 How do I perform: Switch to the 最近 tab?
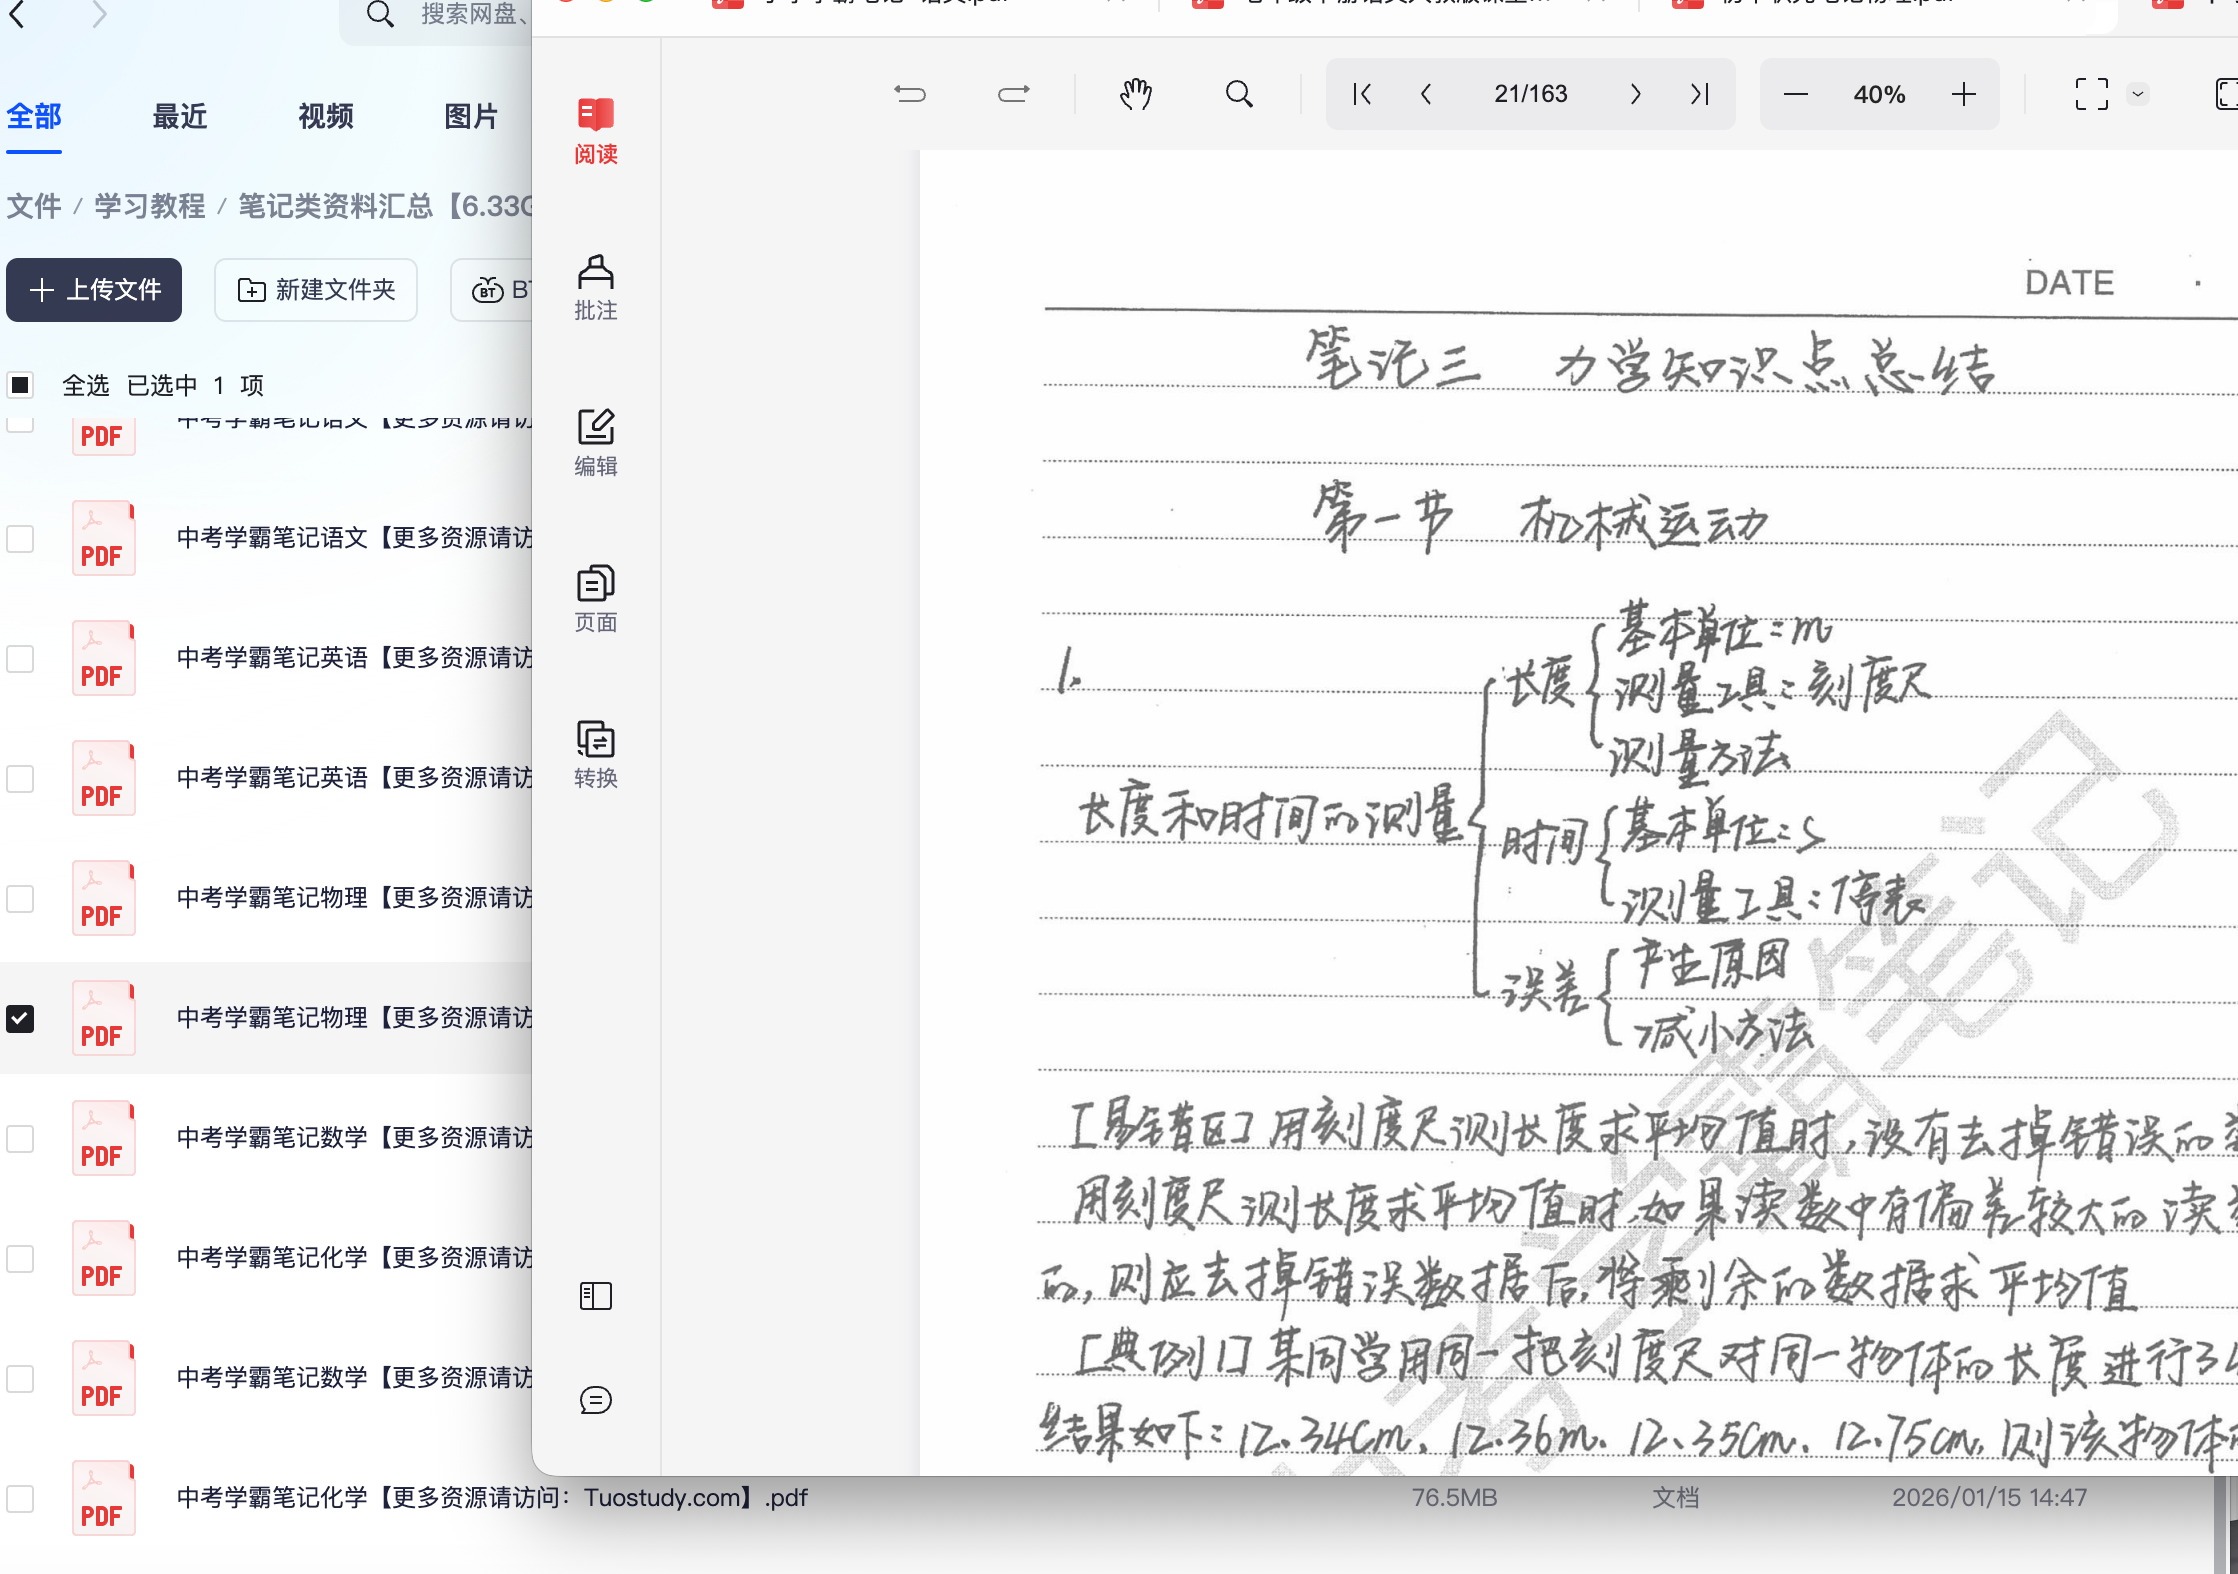coord(179,117)
